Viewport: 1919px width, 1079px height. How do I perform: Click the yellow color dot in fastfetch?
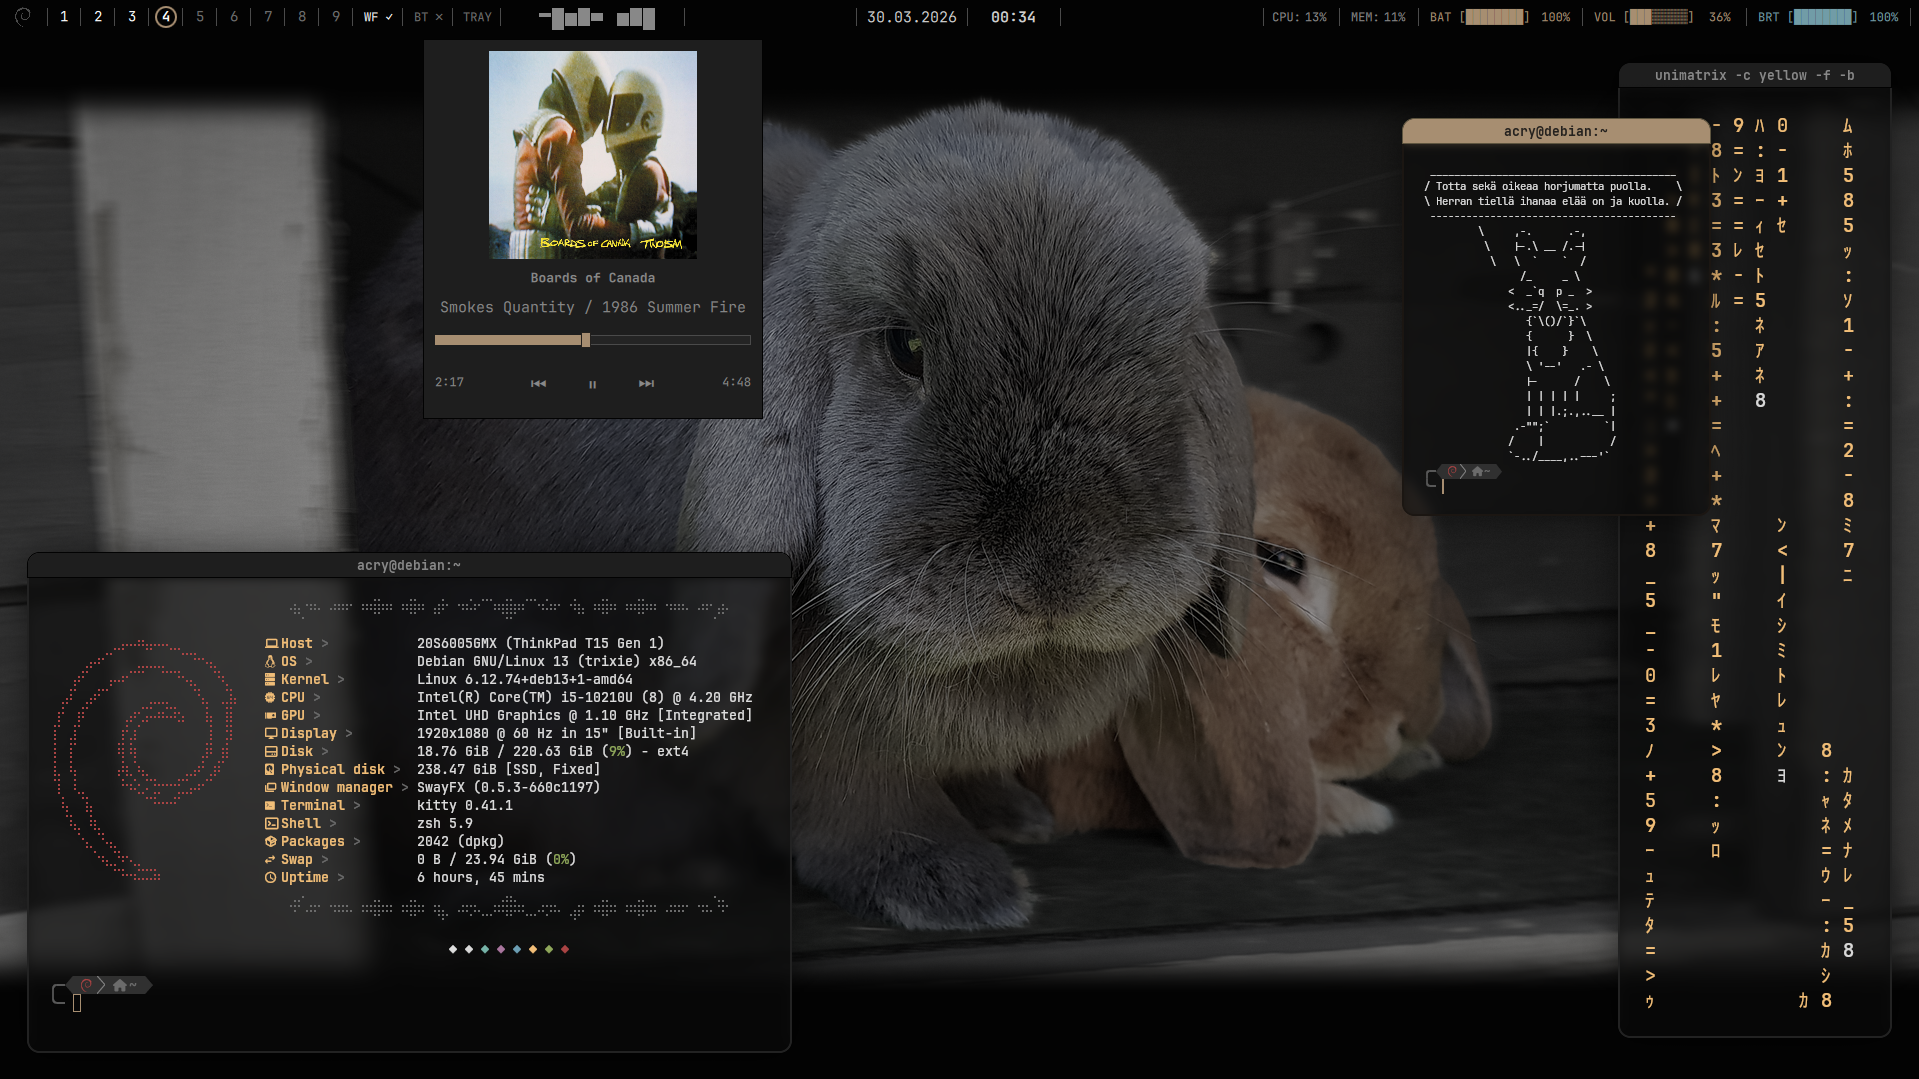tap(533, 949)
